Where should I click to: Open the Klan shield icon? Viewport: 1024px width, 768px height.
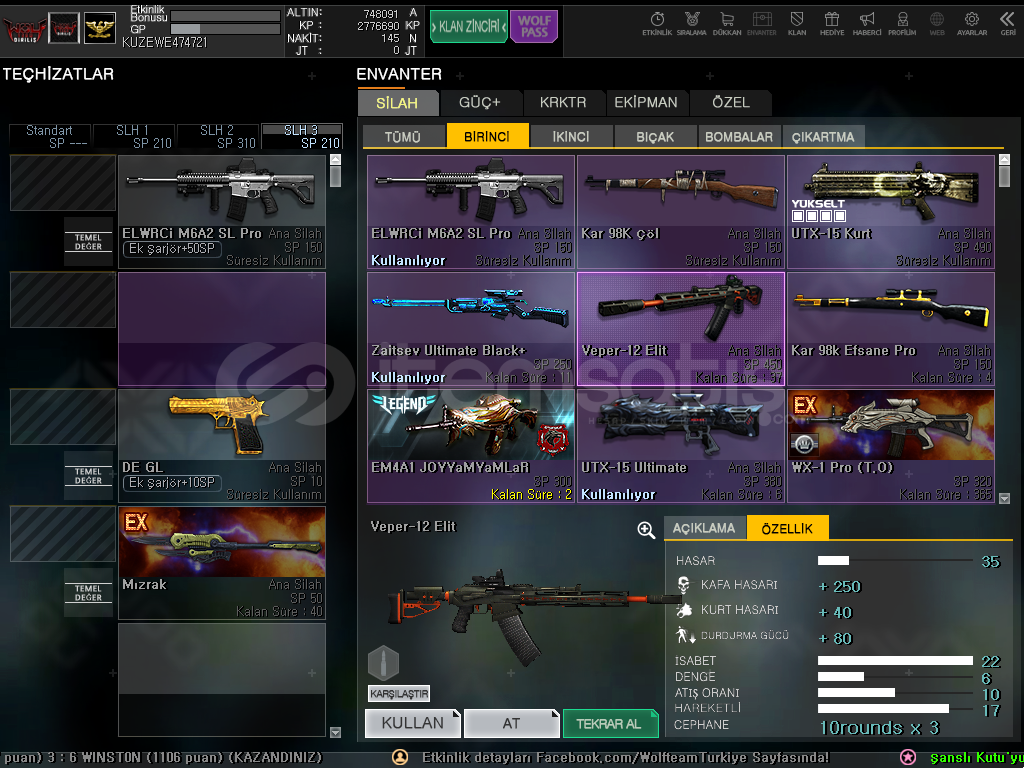pyautogui.click(x=797, y=24)
